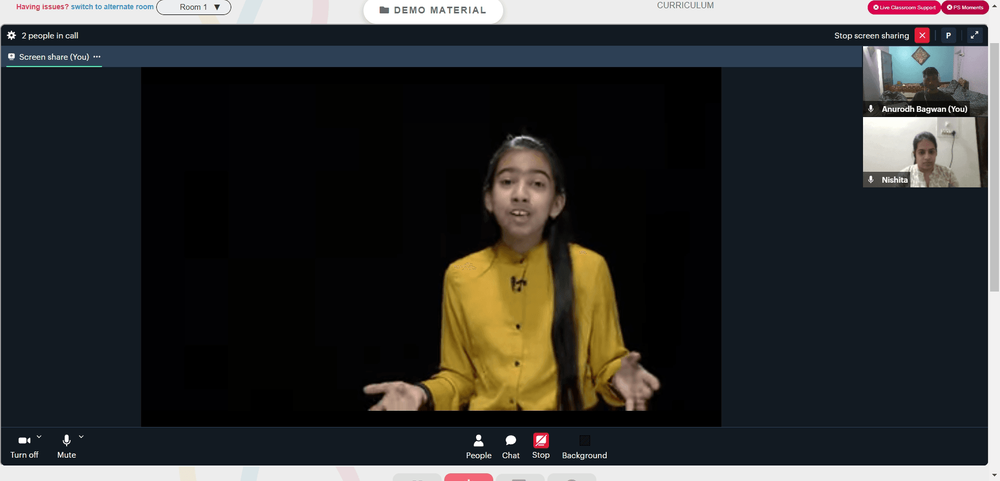The image size is (1000, 481).
Task: Click Live Classroom Support button
Action: [904, 8]
